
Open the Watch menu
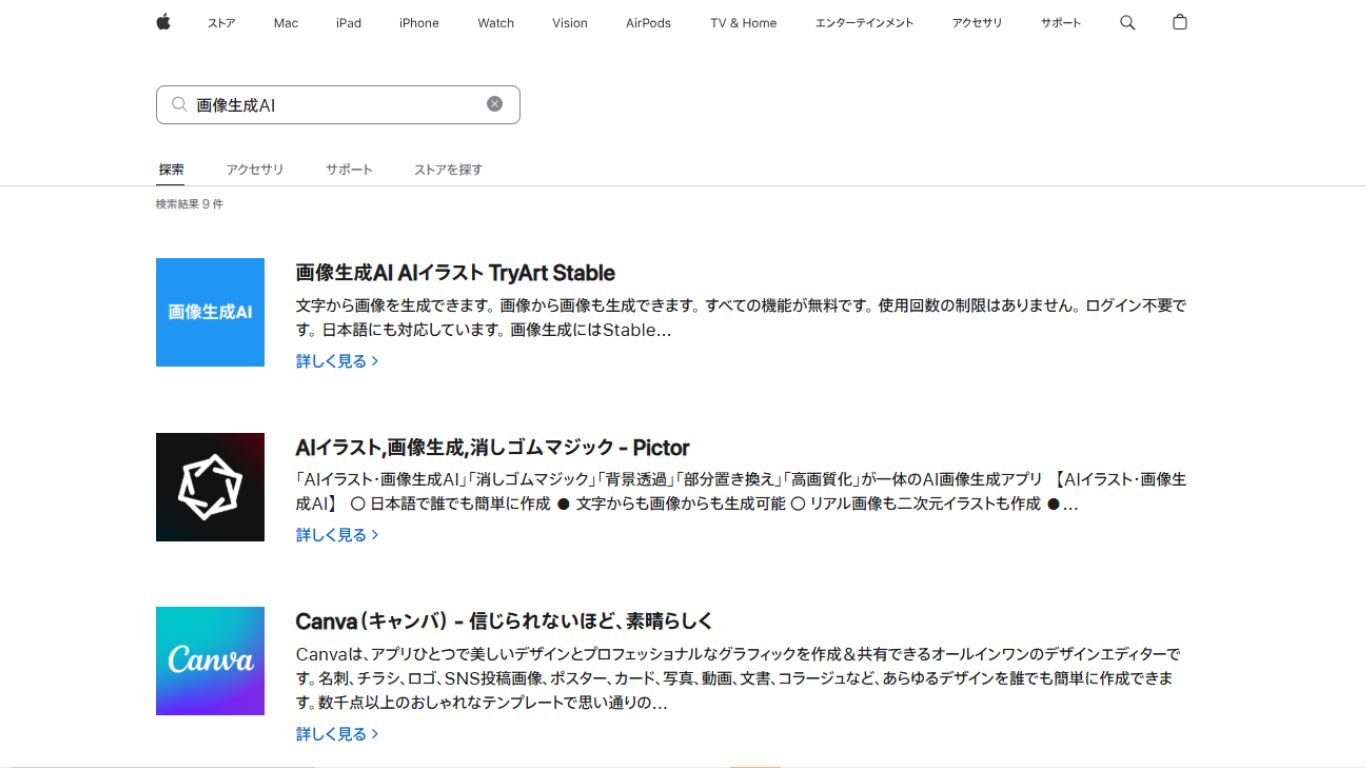tap(496, 23)
